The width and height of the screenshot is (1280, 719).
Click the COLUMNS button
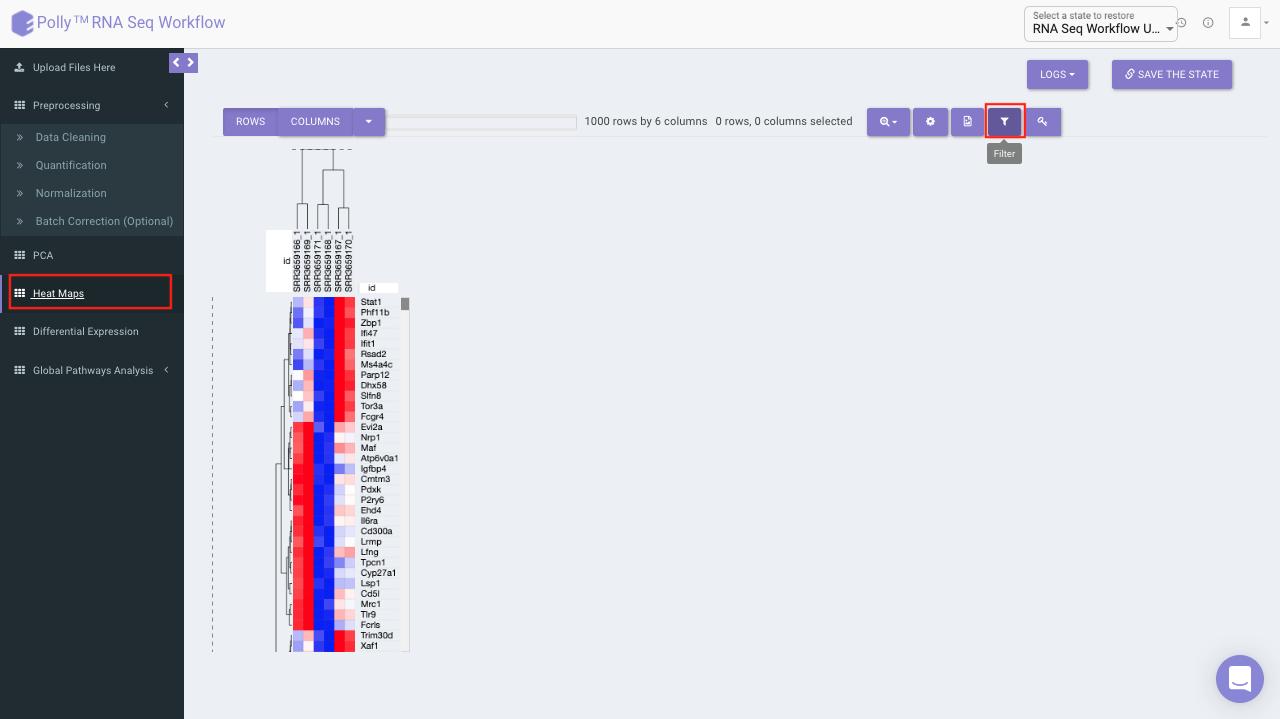[315, 122]
